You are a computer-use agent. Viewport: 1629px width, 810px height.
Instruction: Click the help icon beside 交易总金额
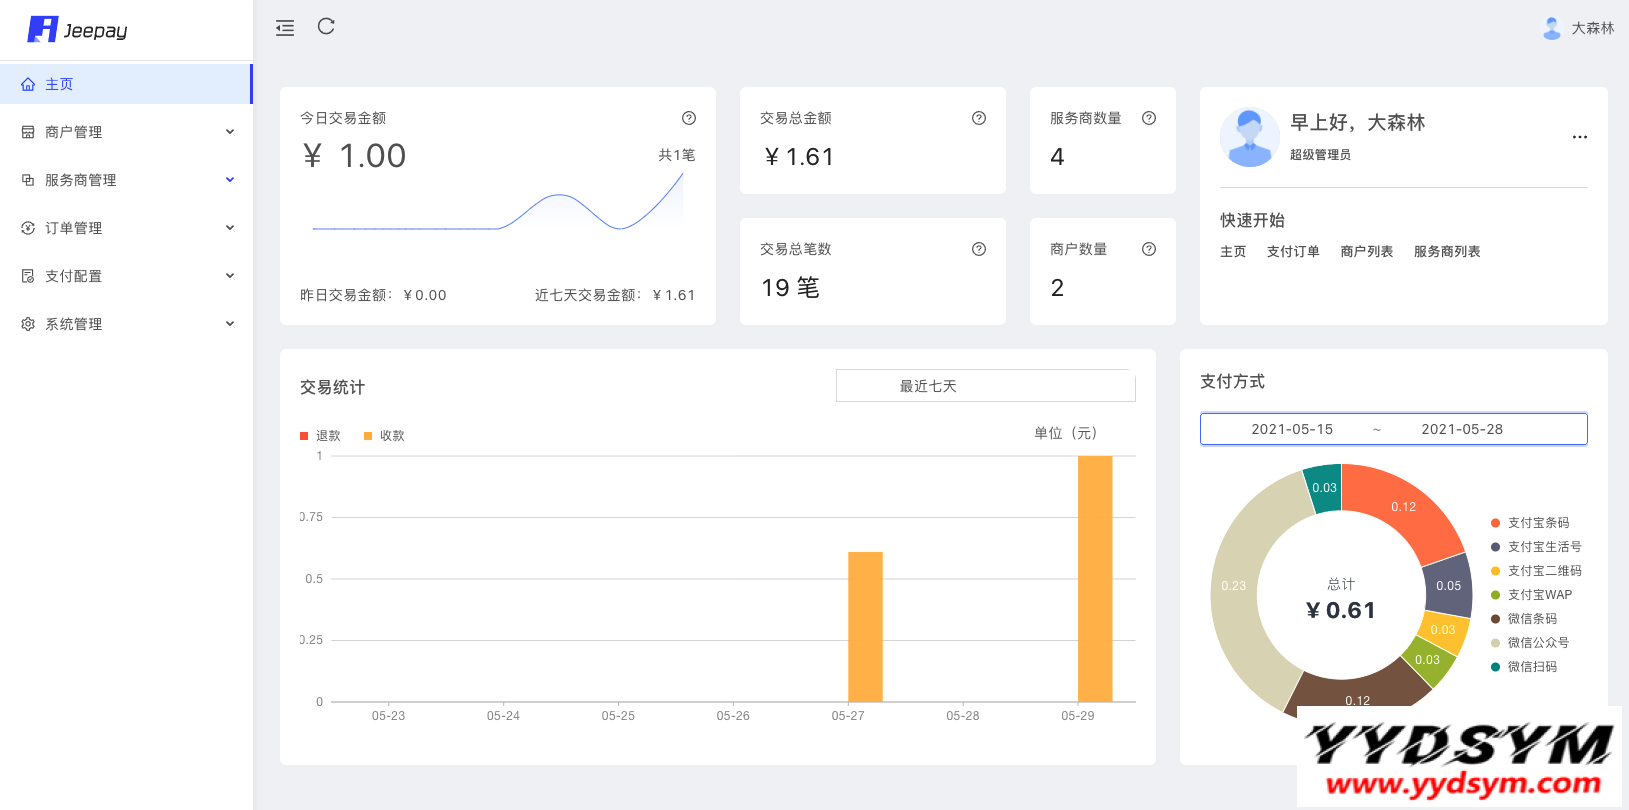tap(979, 118)
